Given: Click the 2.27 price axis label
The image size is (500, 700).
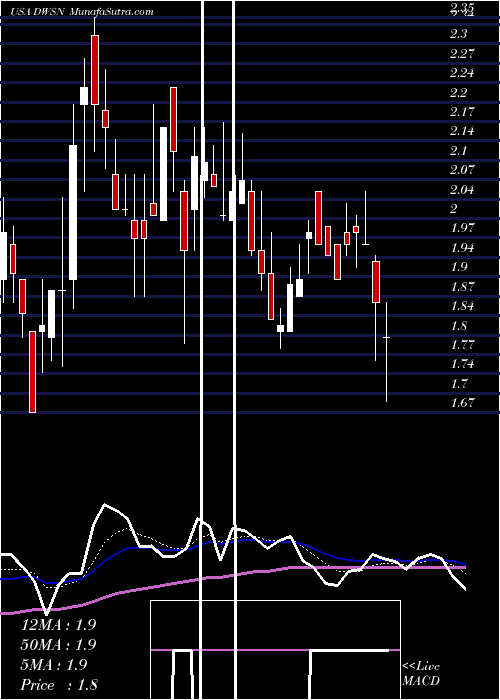Looking at the screenshot, I should pyautogui.click(x=462, y=54).
